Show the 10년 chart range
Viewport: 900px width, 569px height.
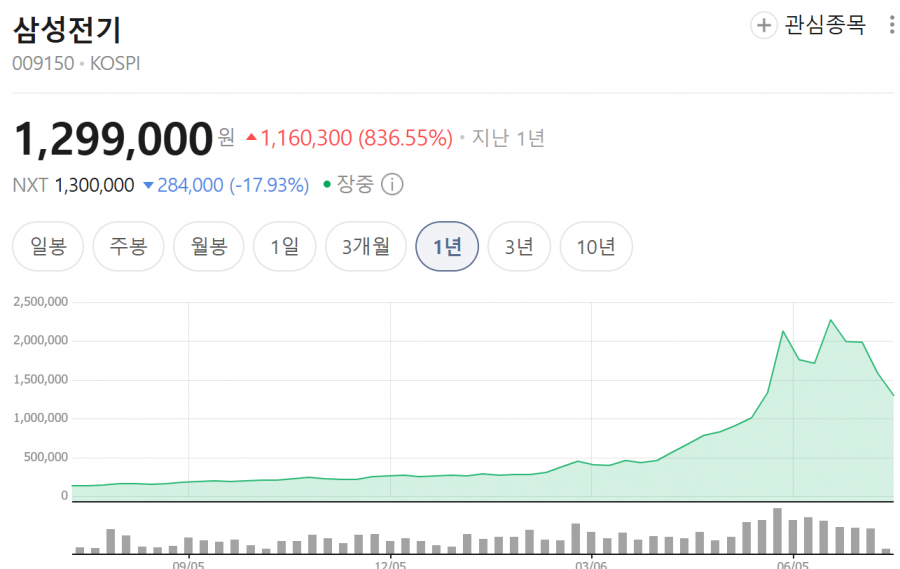pos(596,246)
